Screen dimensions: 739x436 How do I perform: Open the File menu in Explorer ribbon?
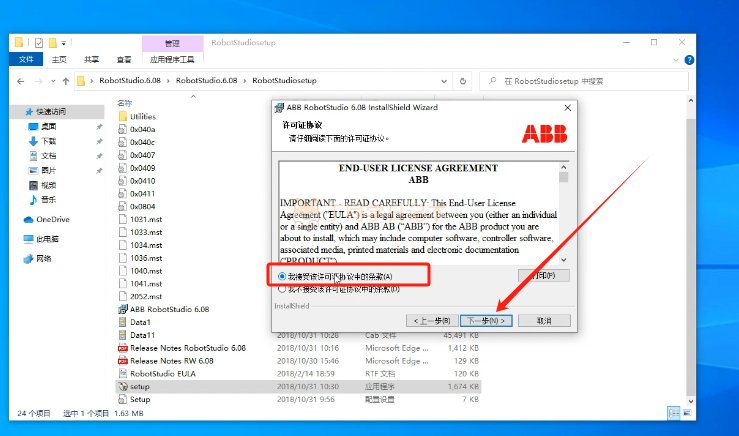26,59
